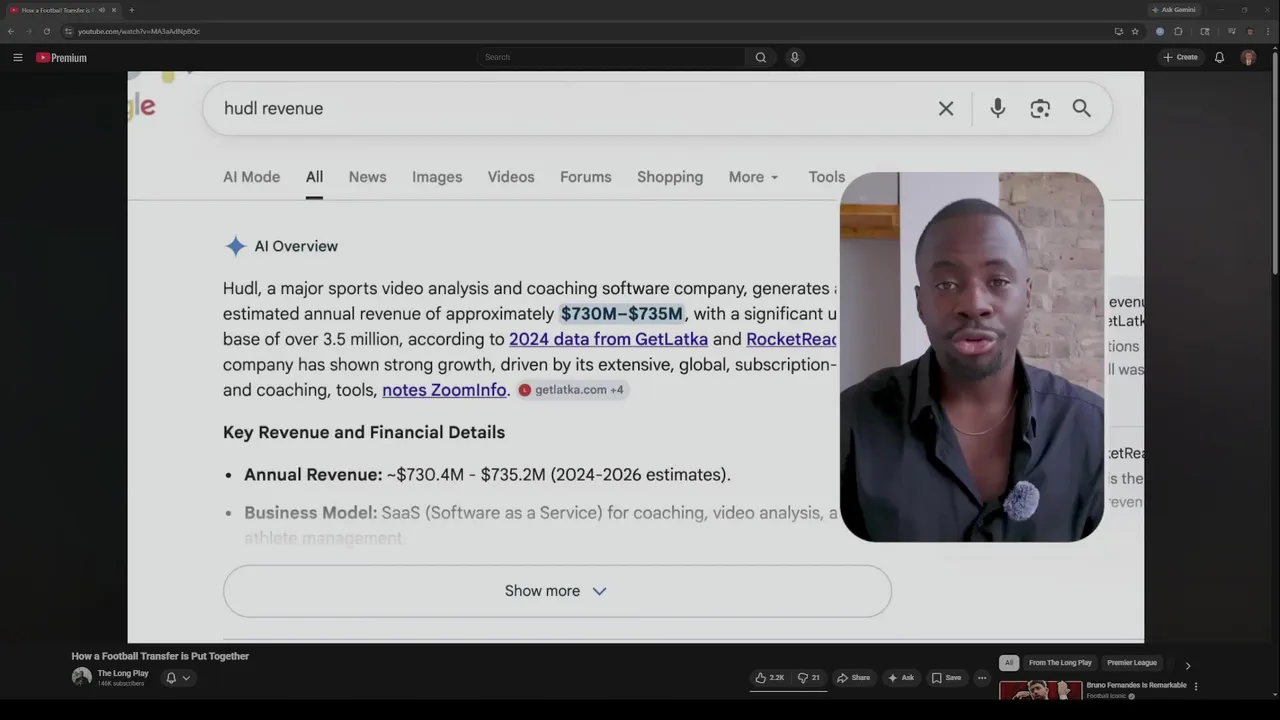
Task: Reload the page with browser refresh
Action: [x=46, y=31]
